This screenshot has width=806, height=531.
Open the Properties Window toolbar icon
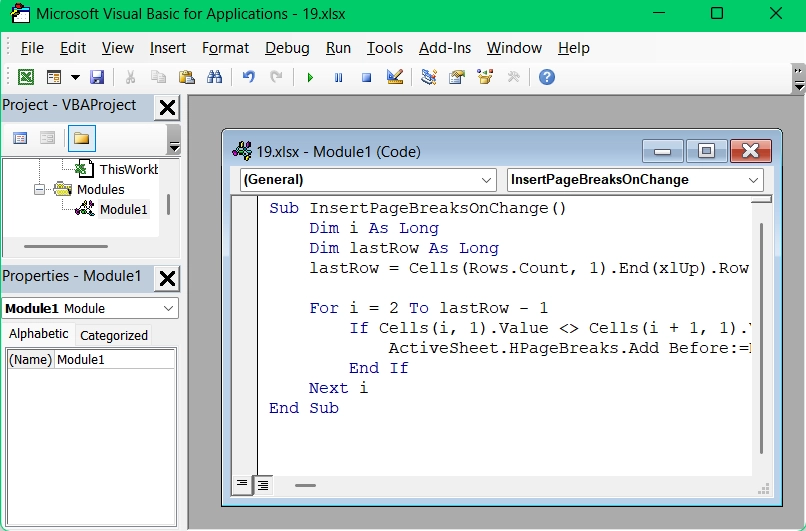point(456,77)
